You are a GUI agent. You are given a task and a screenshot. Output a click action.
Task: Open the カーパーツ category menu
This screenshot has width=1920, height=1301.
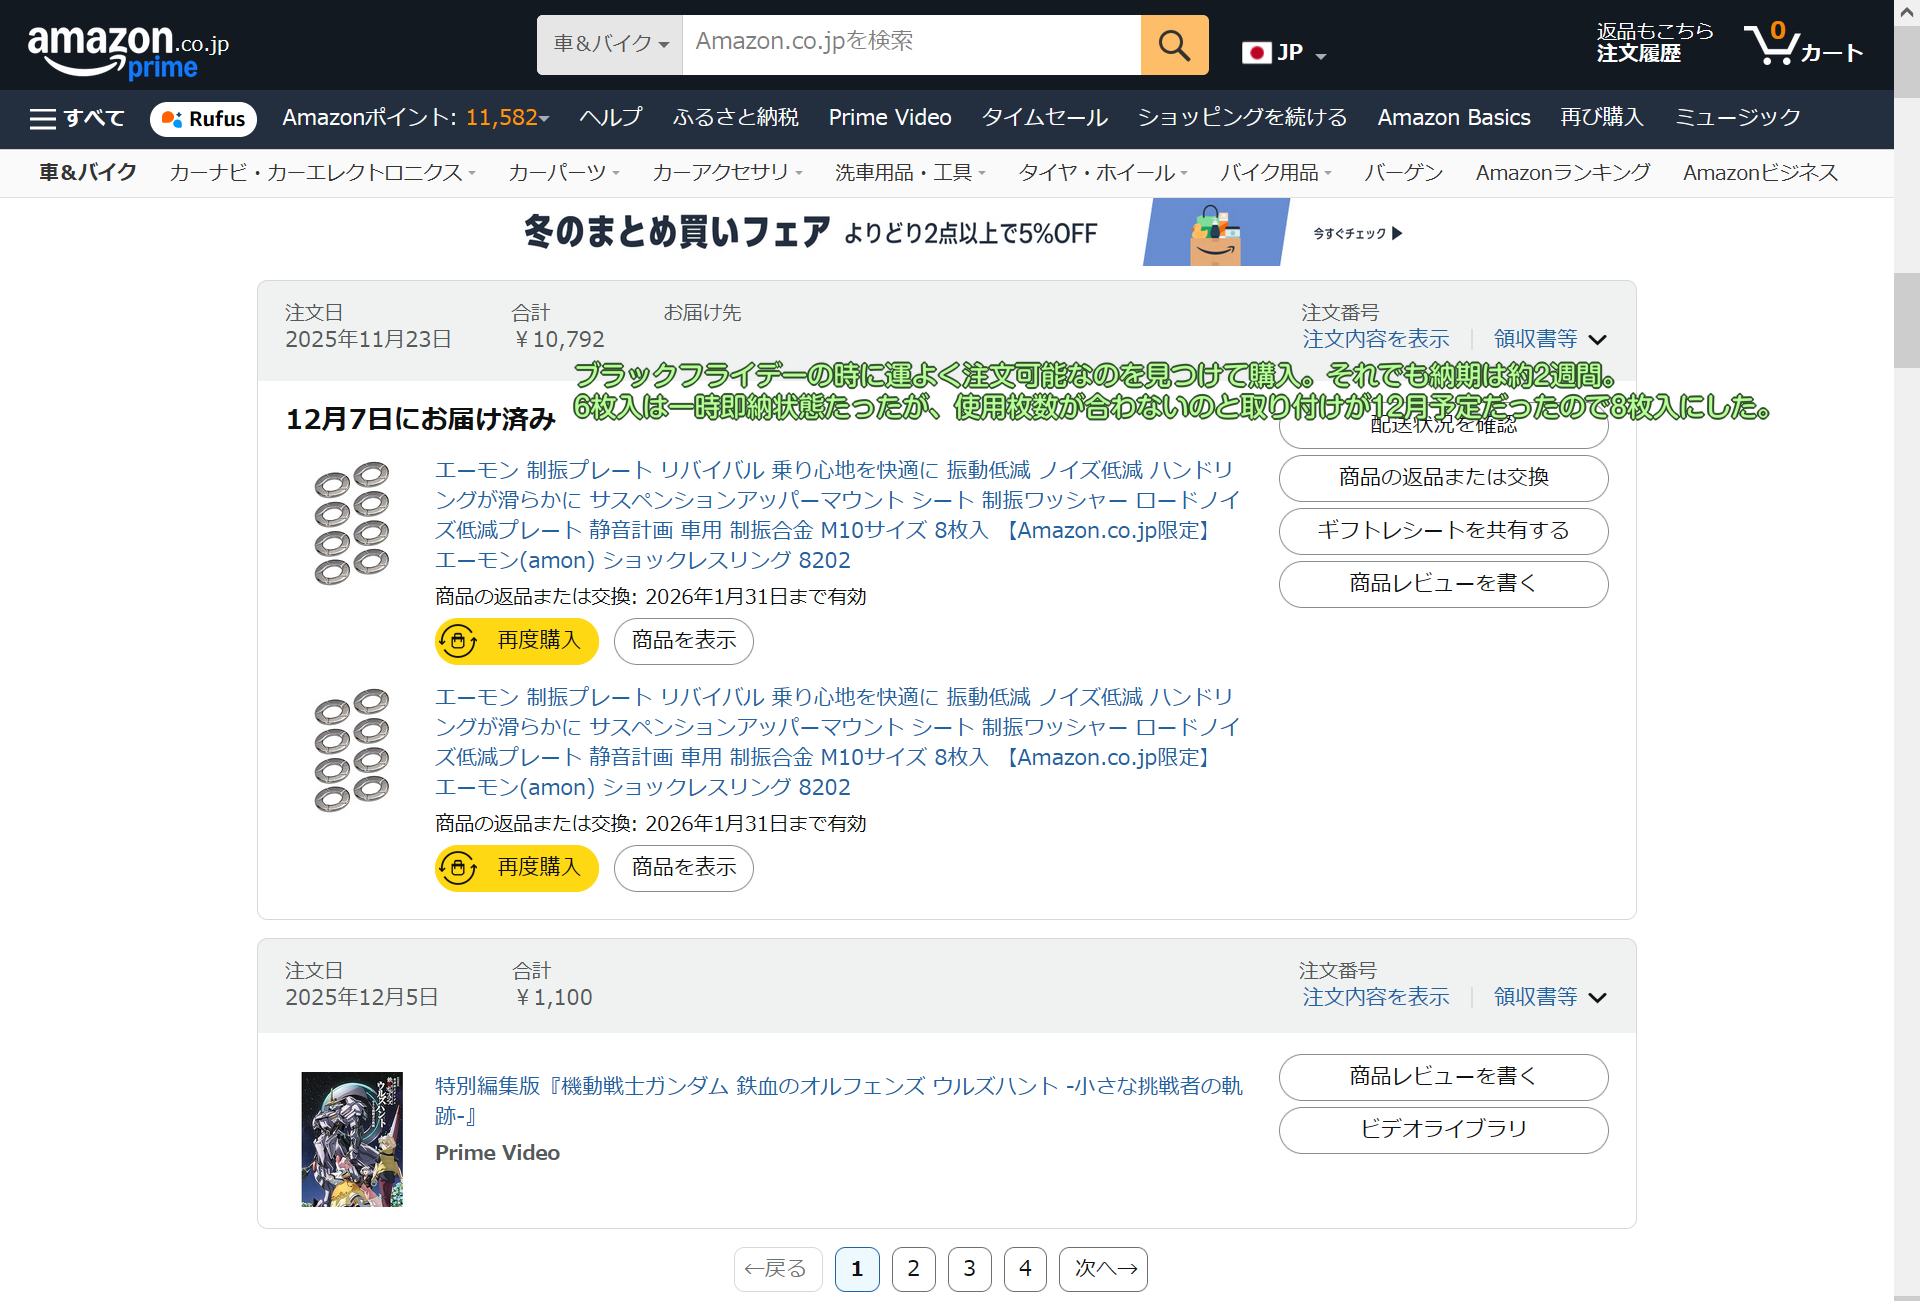coord(563,173)
